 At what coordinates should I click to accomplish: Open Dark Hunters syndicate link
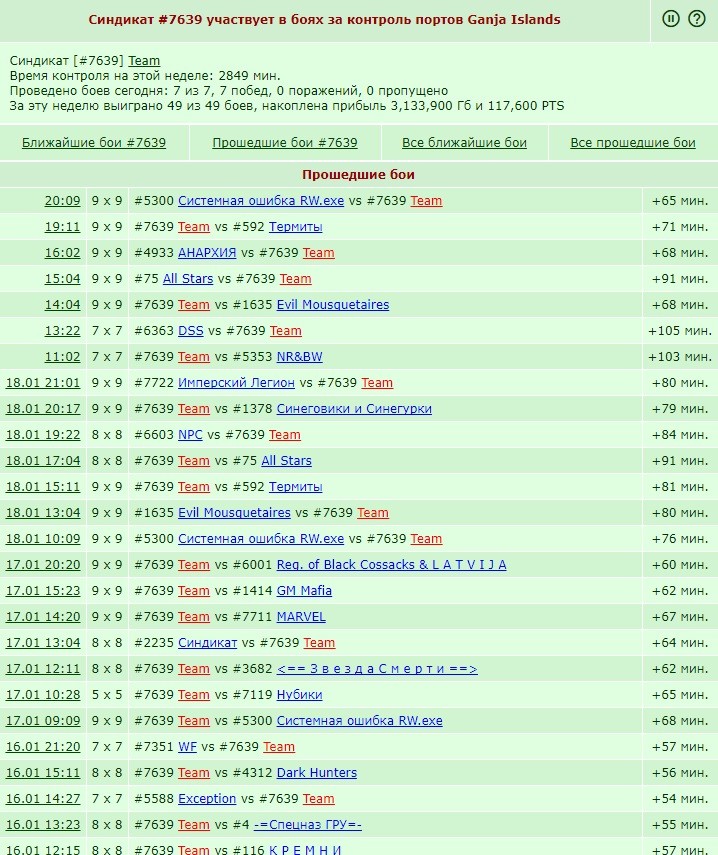point(317,773)
